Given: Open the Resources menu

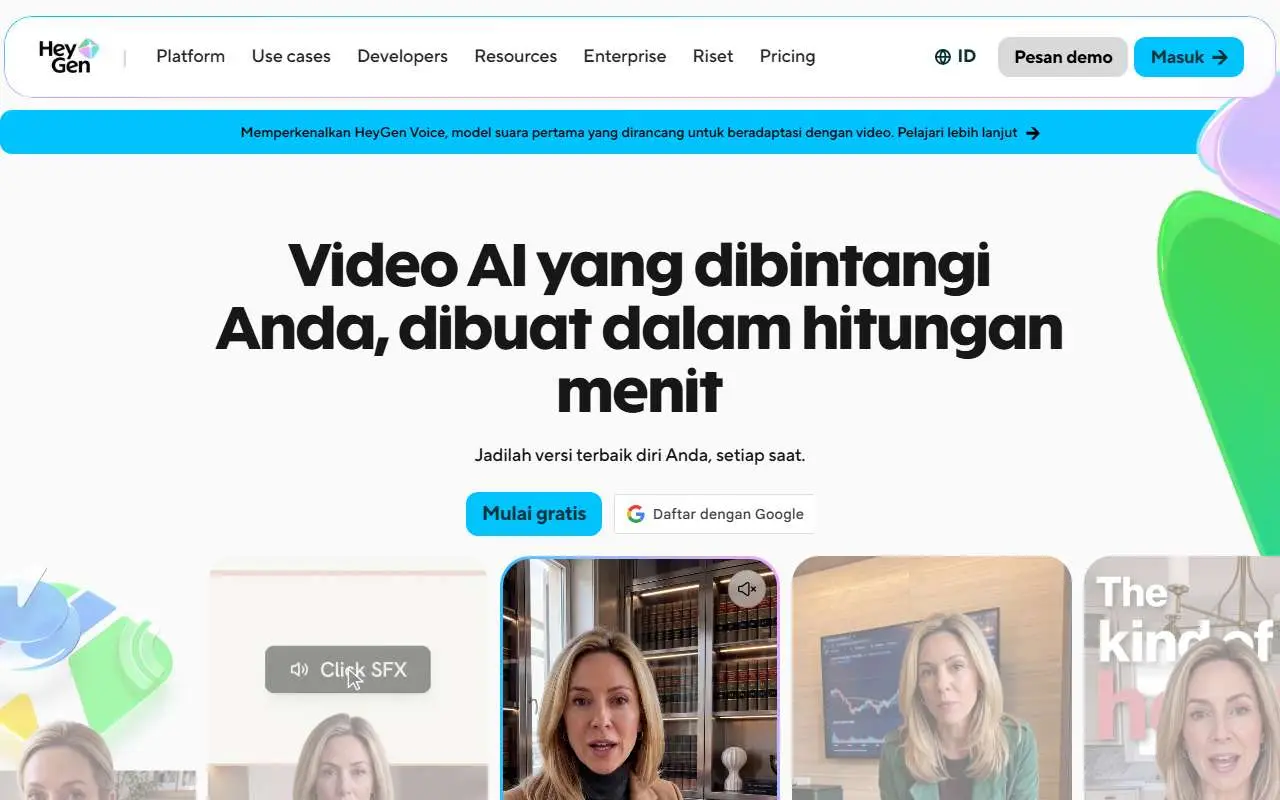Looking at the screenshot, I should [x=515, y=56].
